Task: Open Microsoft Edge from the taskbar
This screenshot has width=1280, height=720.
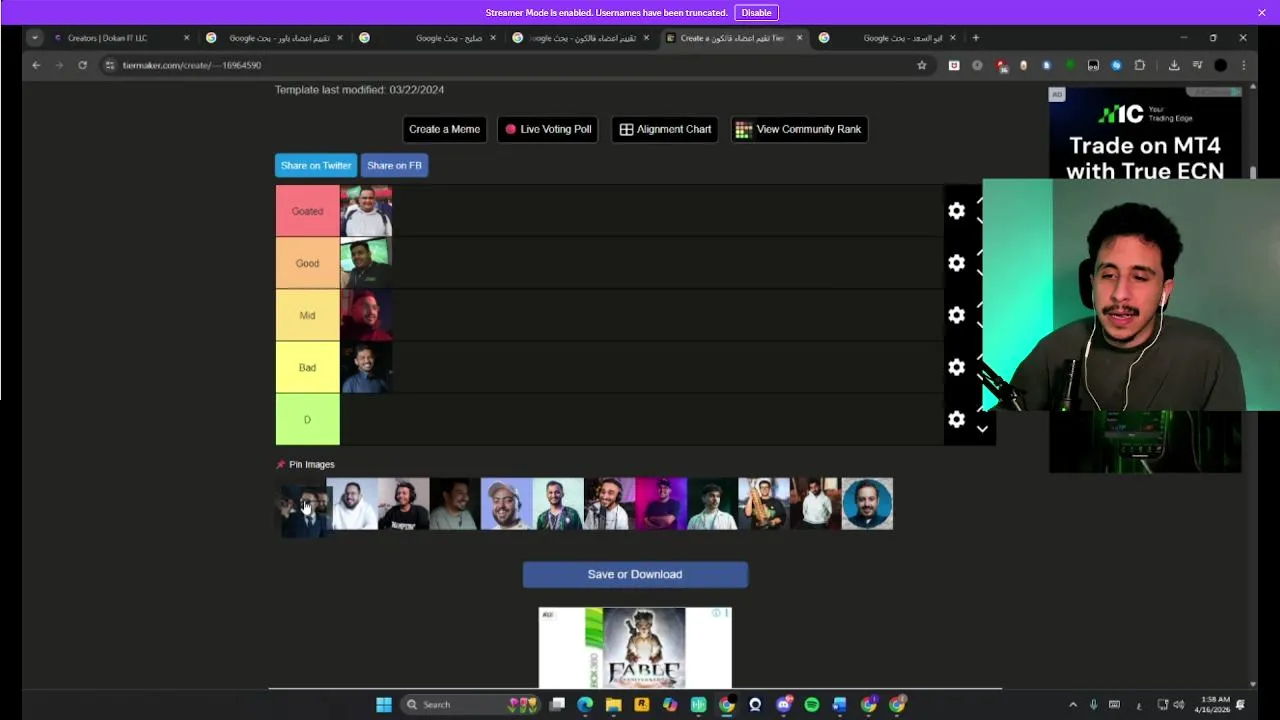Action: click(585, 705)
